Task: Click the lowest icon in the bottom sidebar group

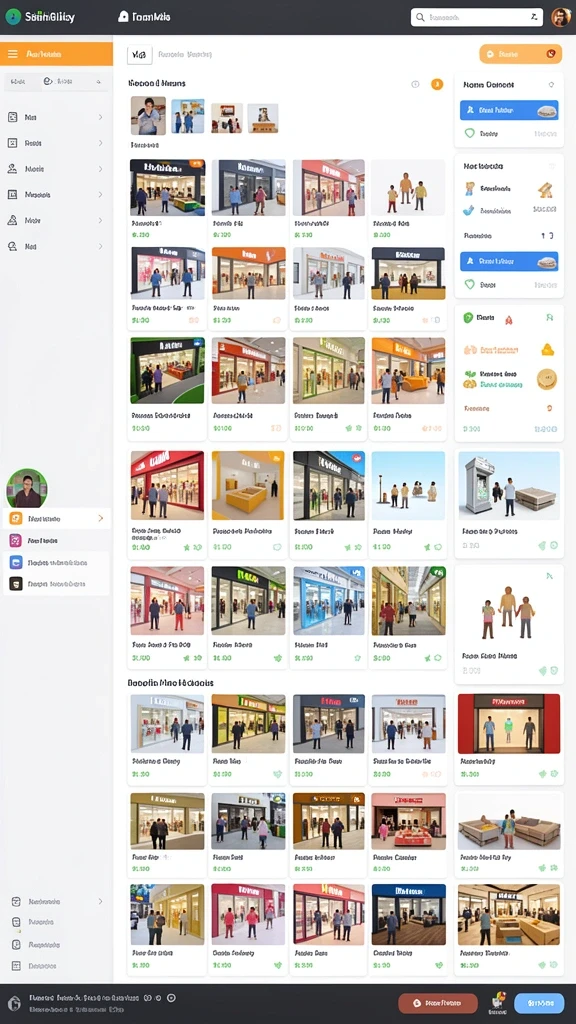Action: pyautogui.click(x=16, y=966)
